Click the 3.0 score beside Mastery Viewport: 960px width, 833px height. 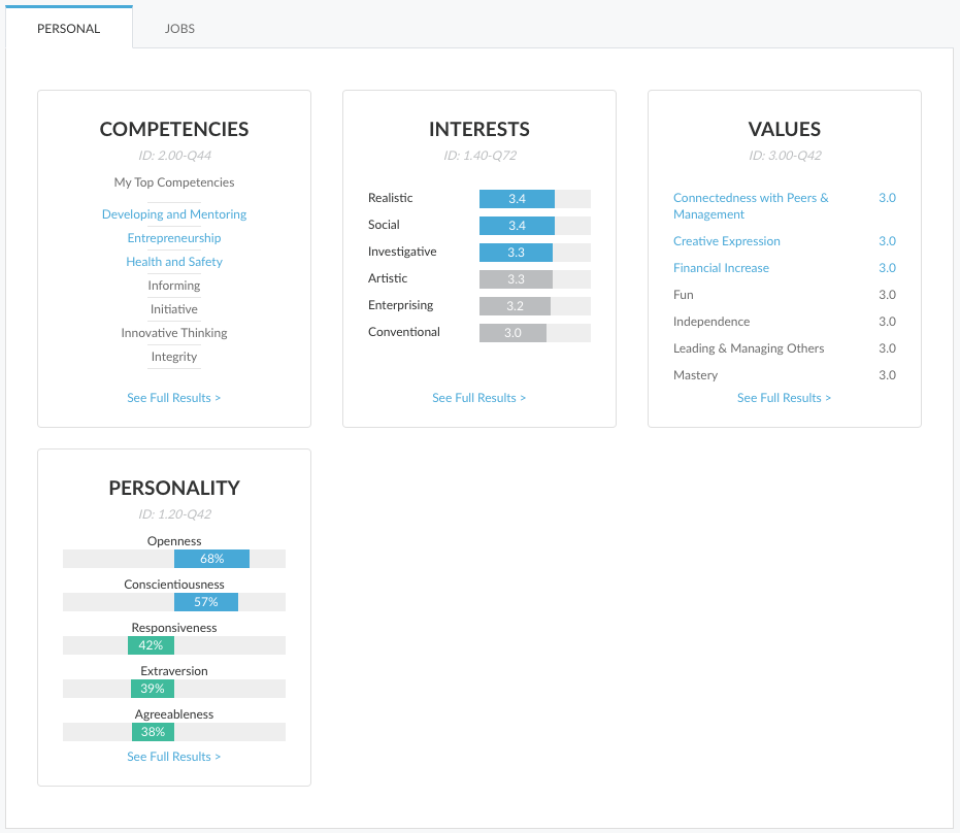pyautogui.click(x=887, y=375)
